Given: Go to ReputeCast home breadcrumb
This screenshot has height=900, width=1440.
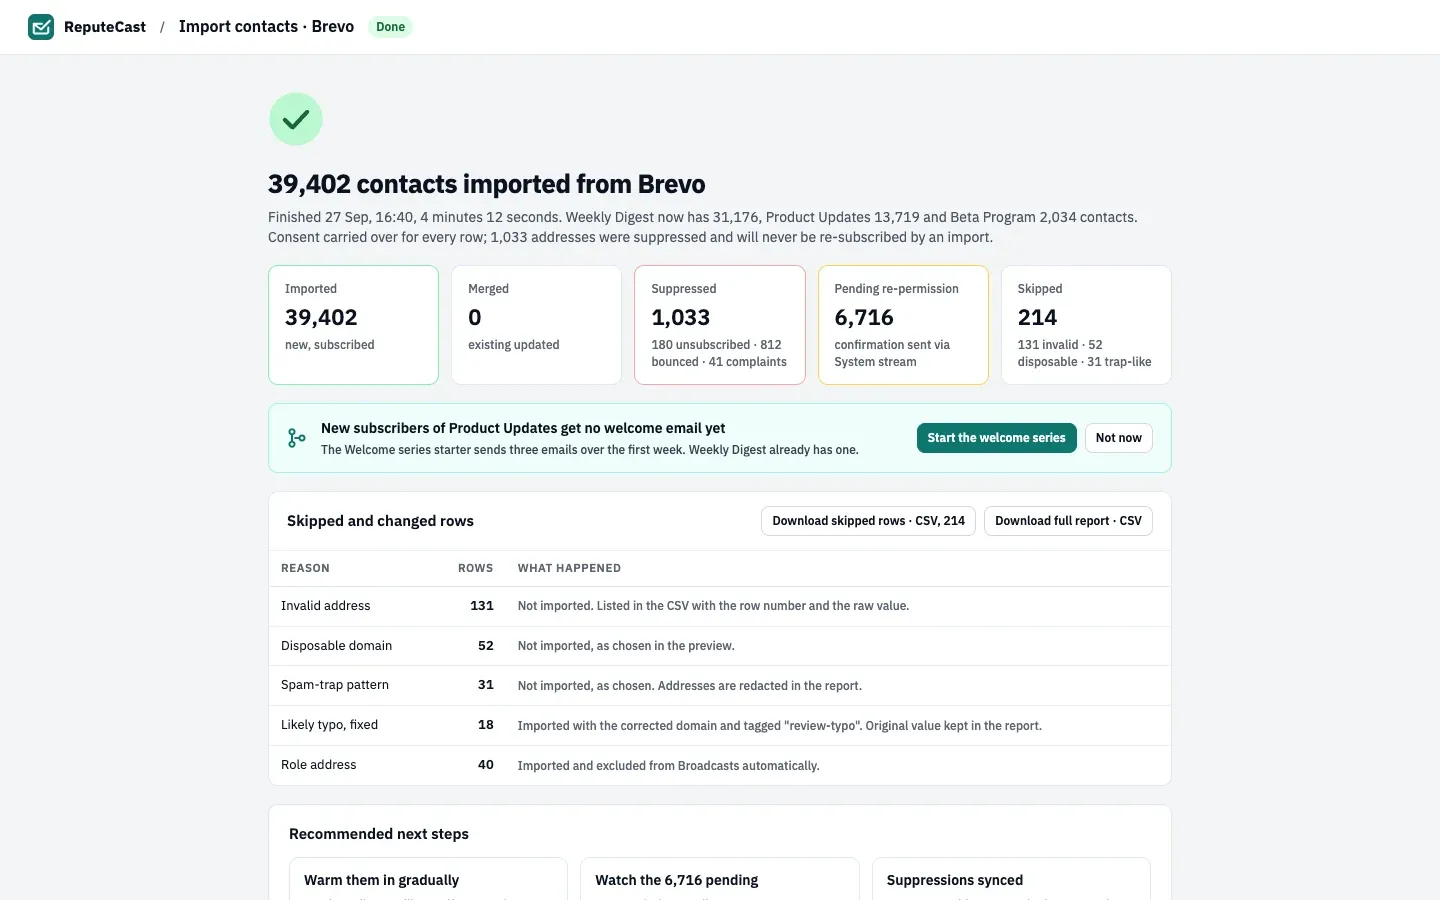Looking at the screenshot, I should tap(104, 27).
